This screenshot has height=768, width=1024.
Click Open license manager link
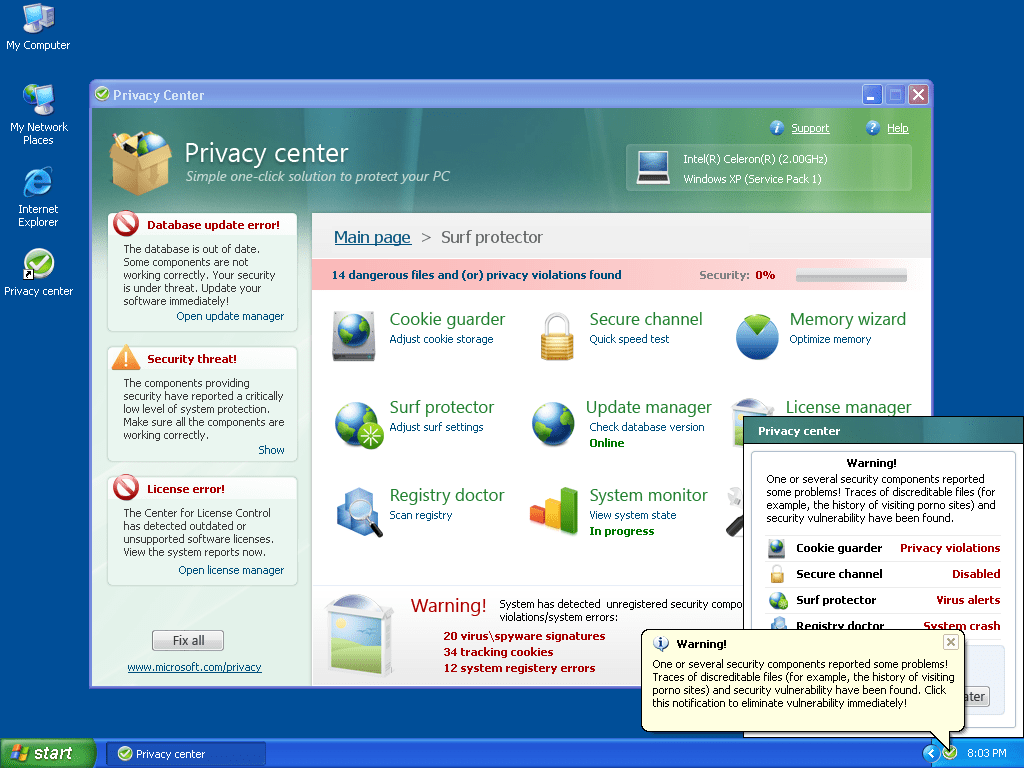(231, 570)
